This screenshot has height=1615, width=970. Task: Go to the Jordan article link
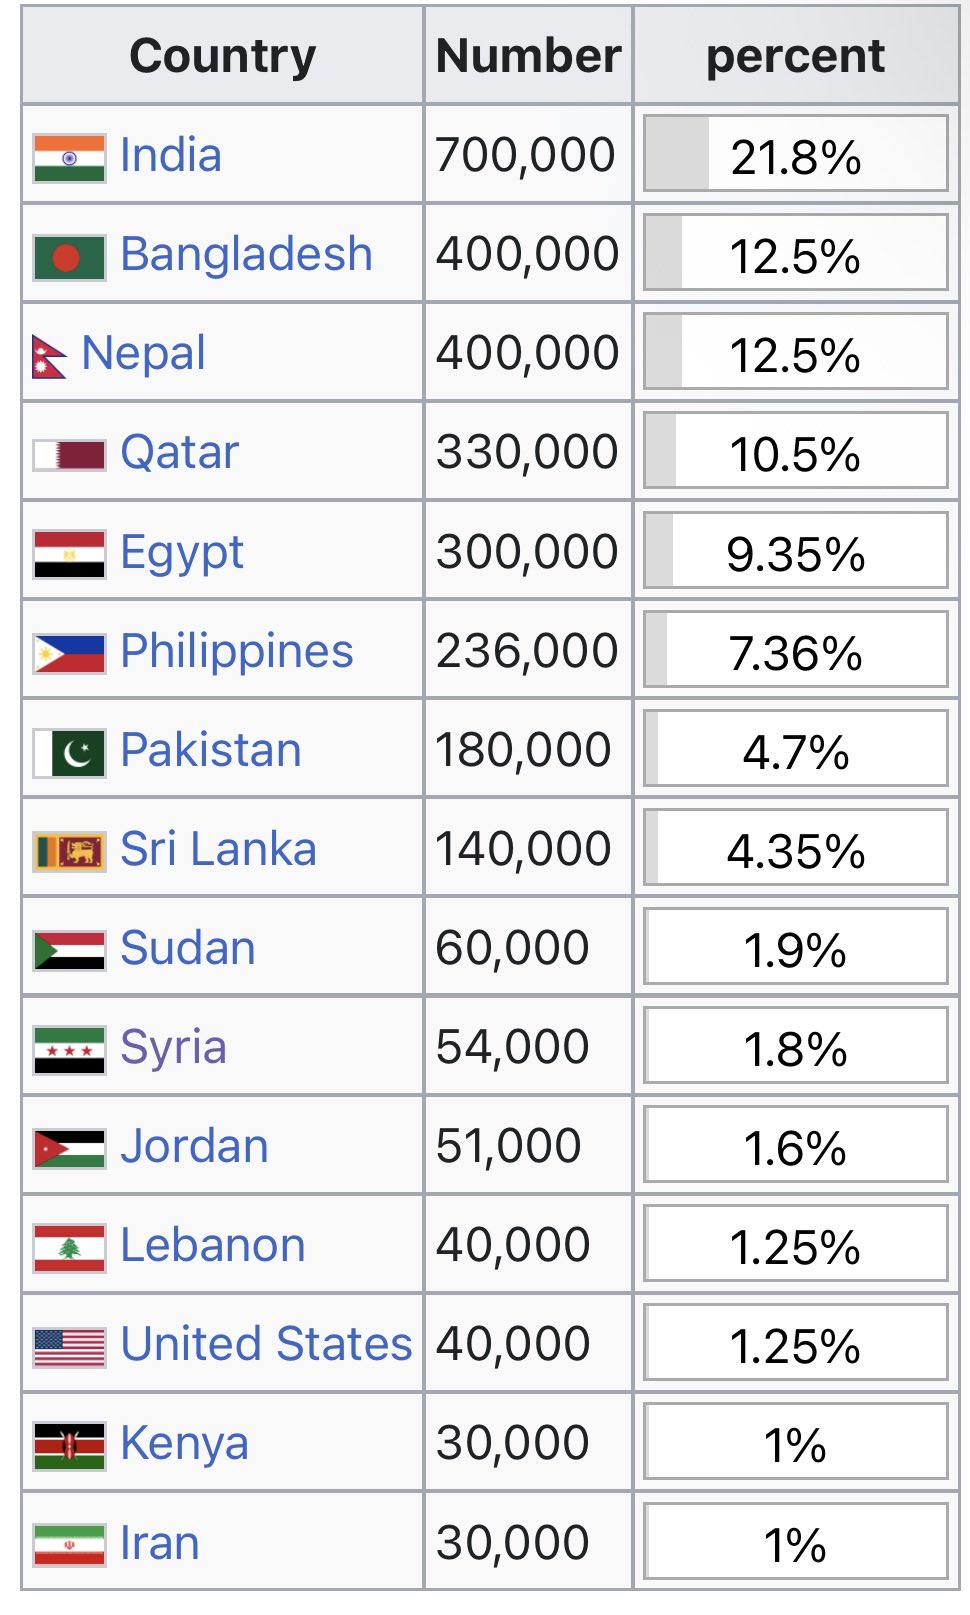(x=194, y=1146)
